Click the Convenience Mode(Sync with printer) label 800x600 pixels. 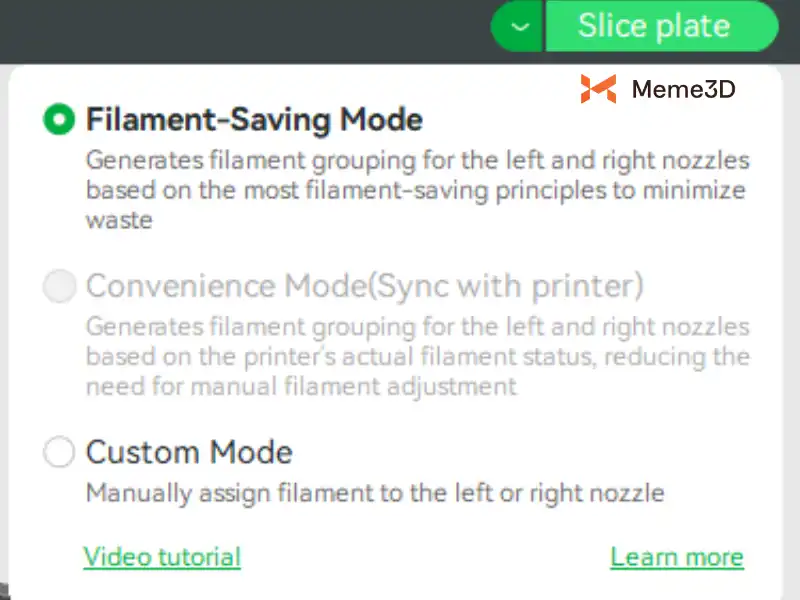coord(364,287)
